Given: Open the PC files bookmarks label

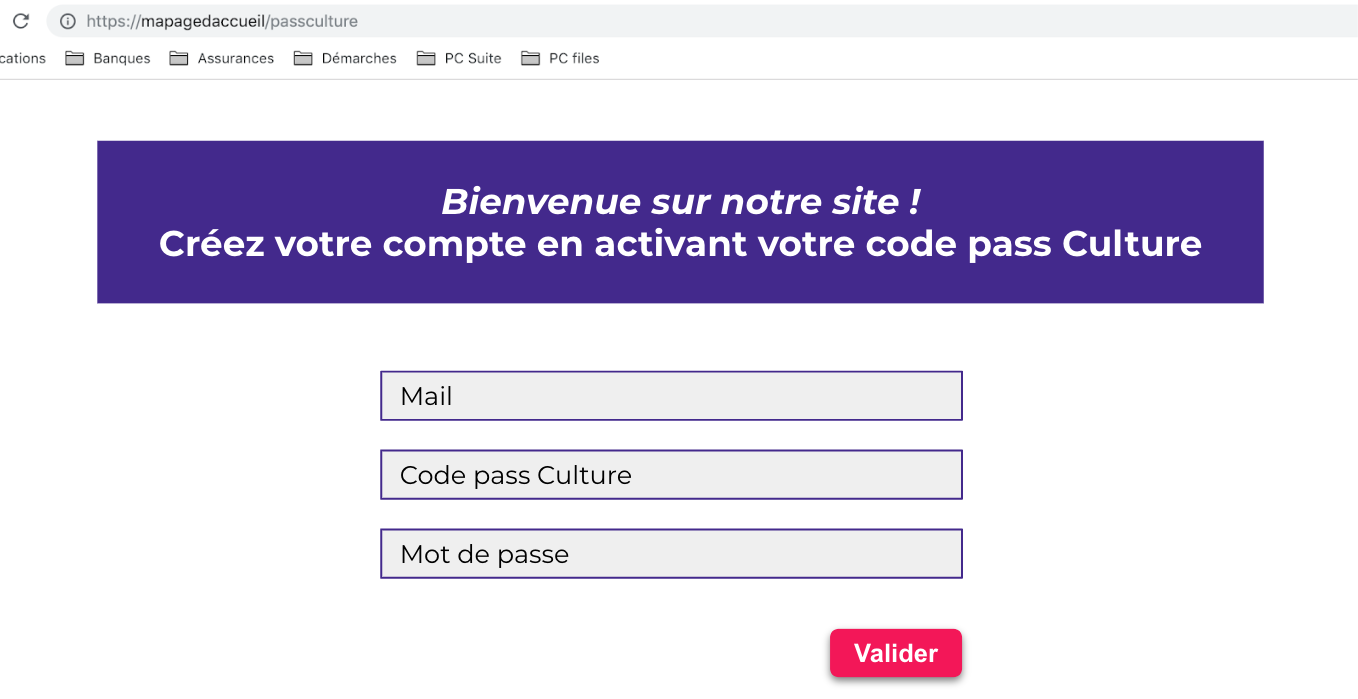Looking at the screenshot, I should (x=574, y=58).
